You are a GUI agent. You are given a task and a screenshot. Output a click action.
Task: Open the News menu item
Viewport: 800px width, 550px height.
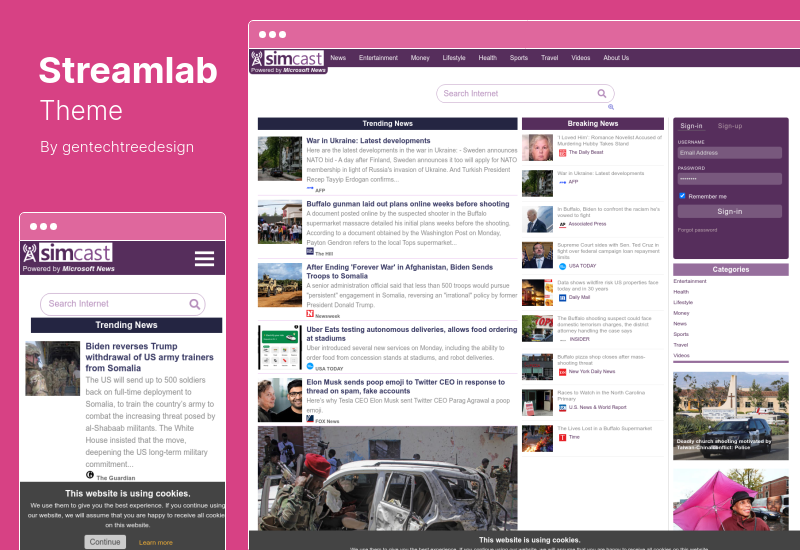pyautogui.click(x=338, y=58)
